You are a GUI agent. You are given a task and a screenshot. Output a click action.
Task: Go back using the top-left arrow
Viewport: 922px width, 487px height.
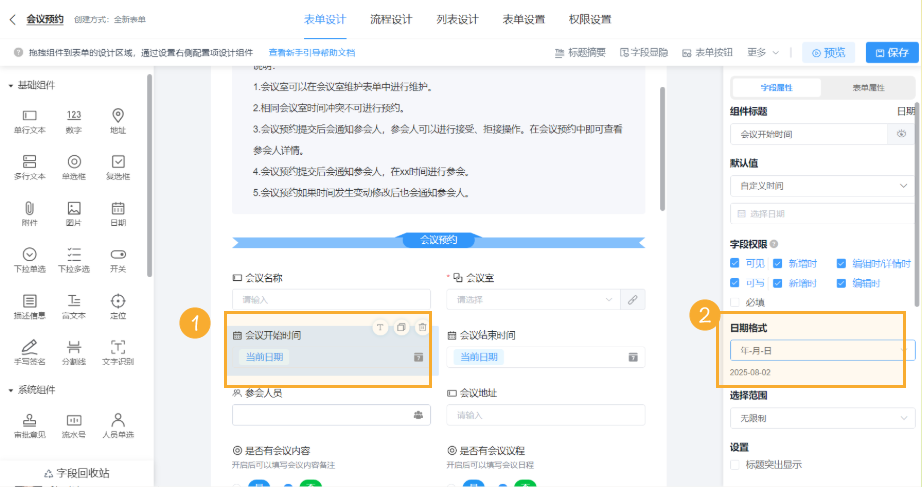click(12, 19)
